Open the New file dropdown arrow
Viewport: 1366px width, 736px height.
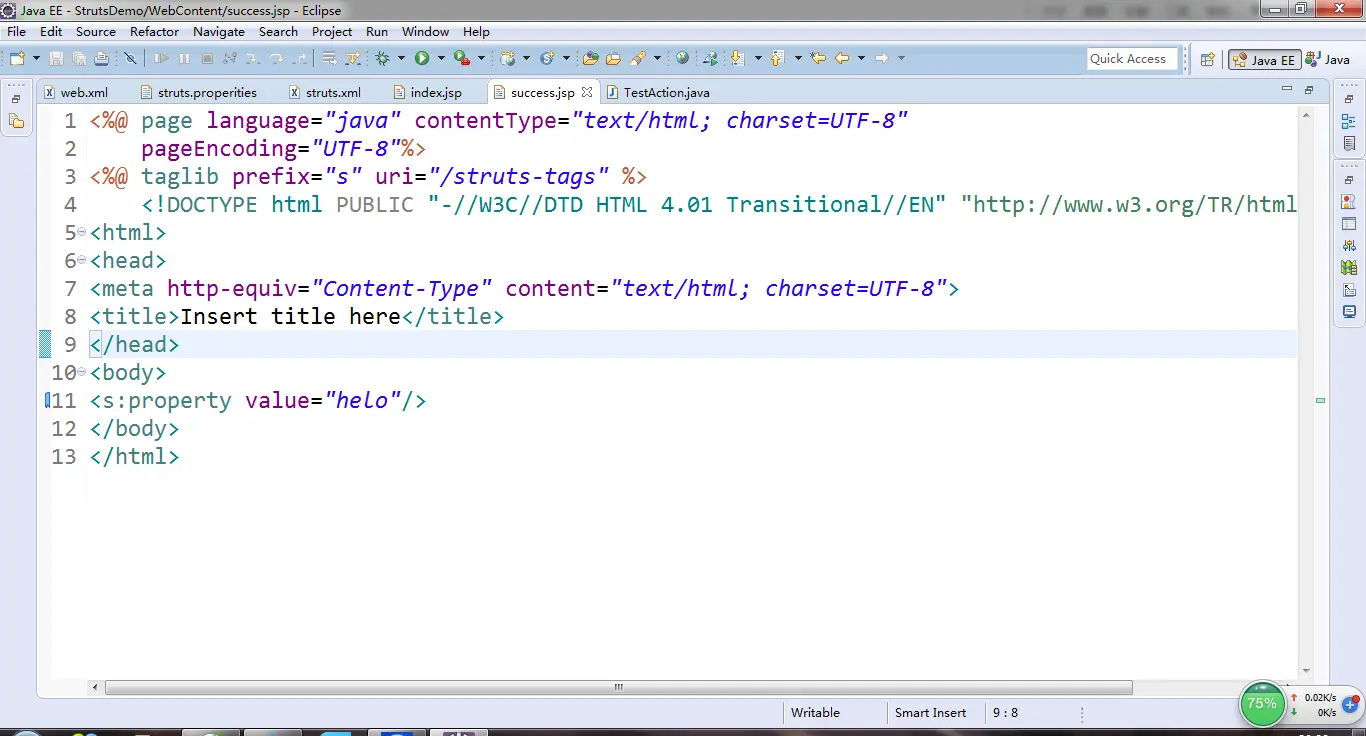point(36,58)
